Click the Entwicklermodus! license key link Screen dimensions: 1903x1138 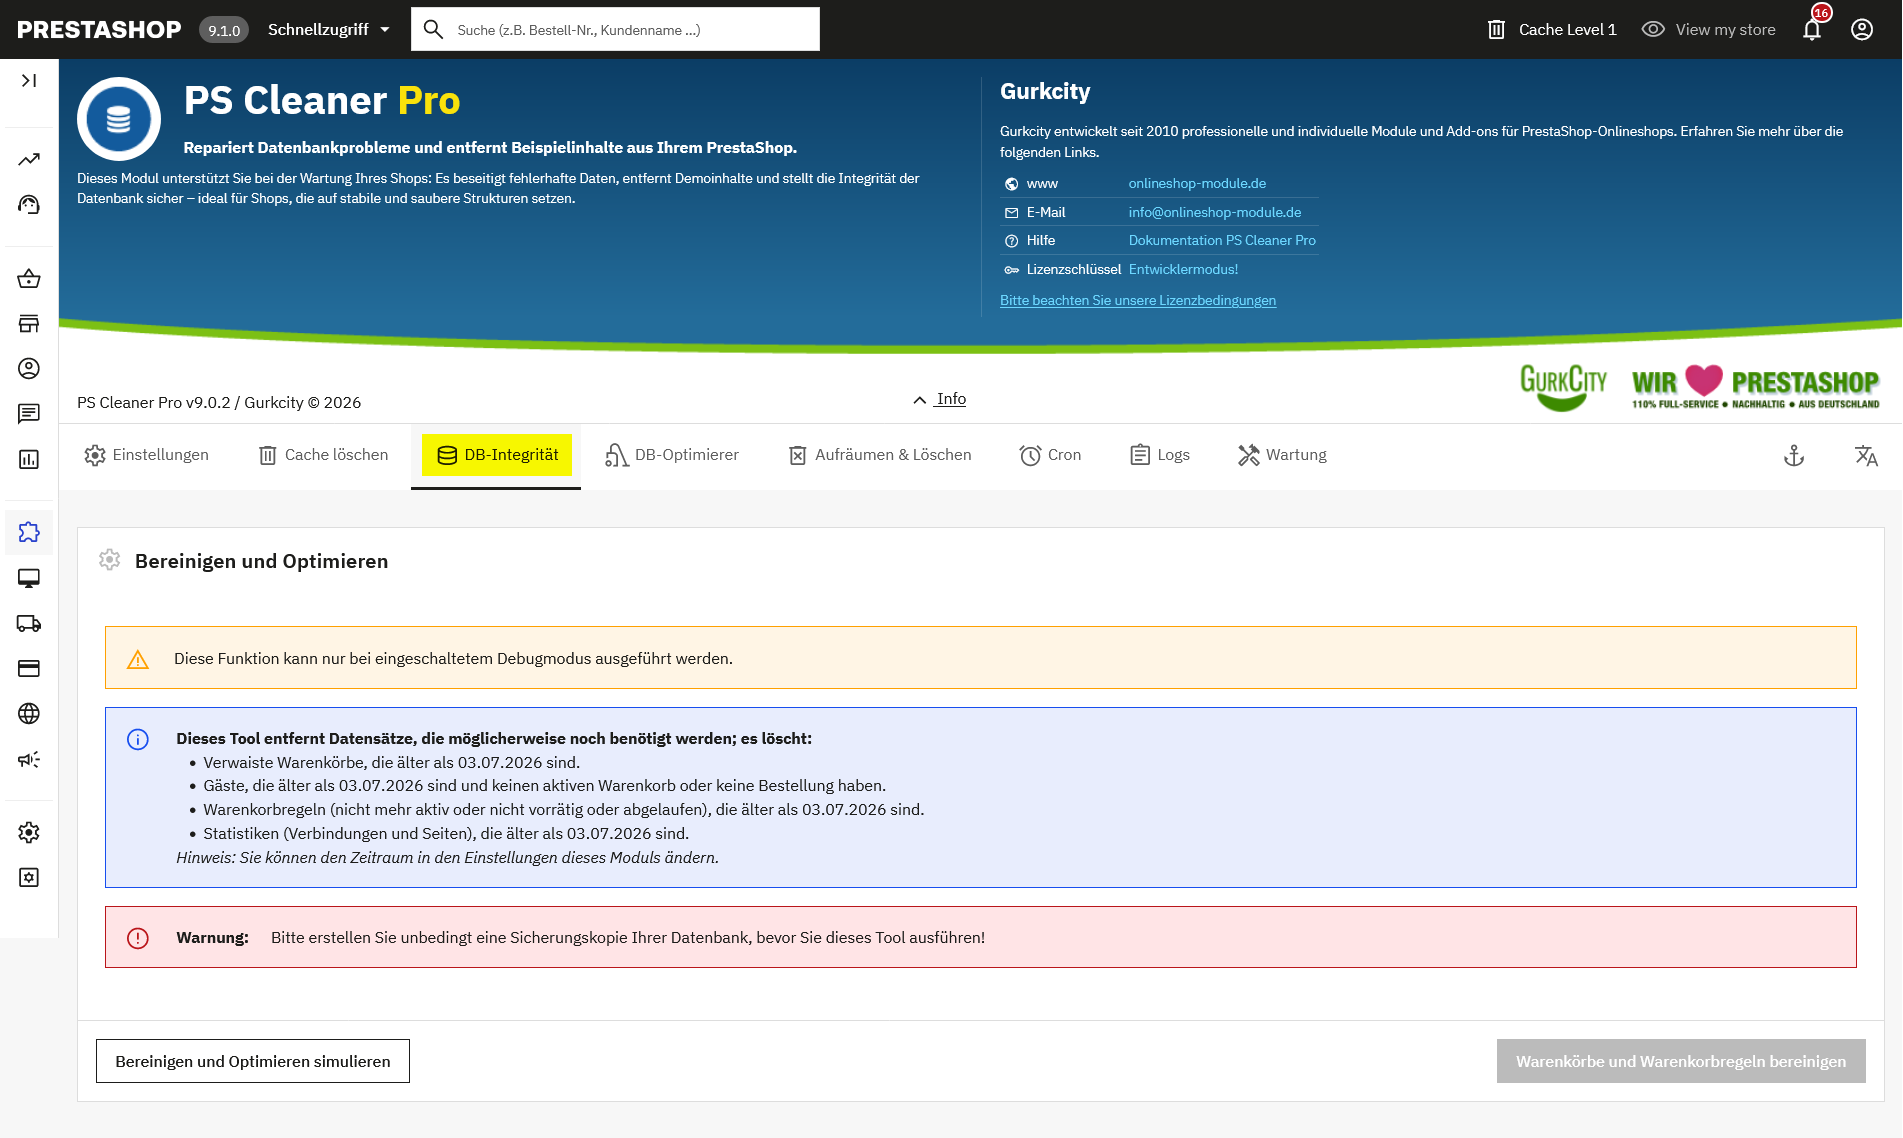[x=1183, y=269]
